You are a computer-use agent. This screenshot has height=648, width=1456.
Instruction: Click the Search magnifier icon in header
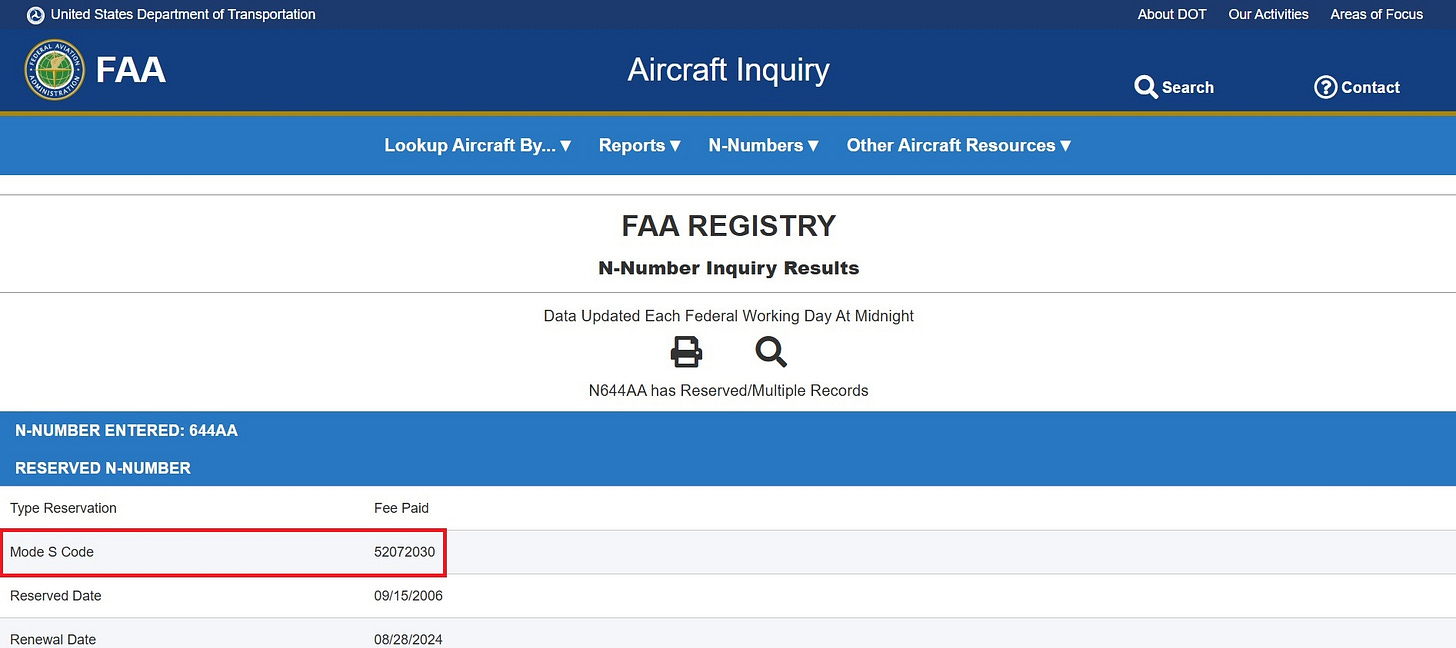[x=1146, y=87]
